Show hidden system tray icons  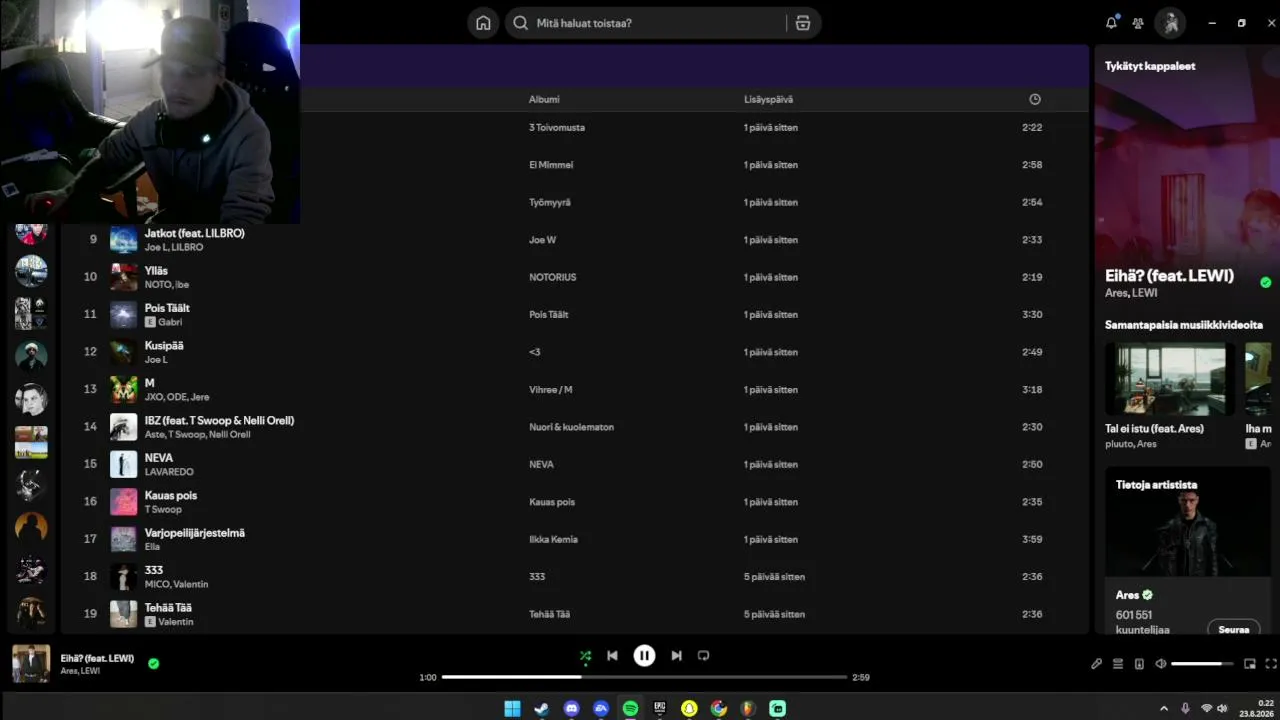[x=1163, y=708]
